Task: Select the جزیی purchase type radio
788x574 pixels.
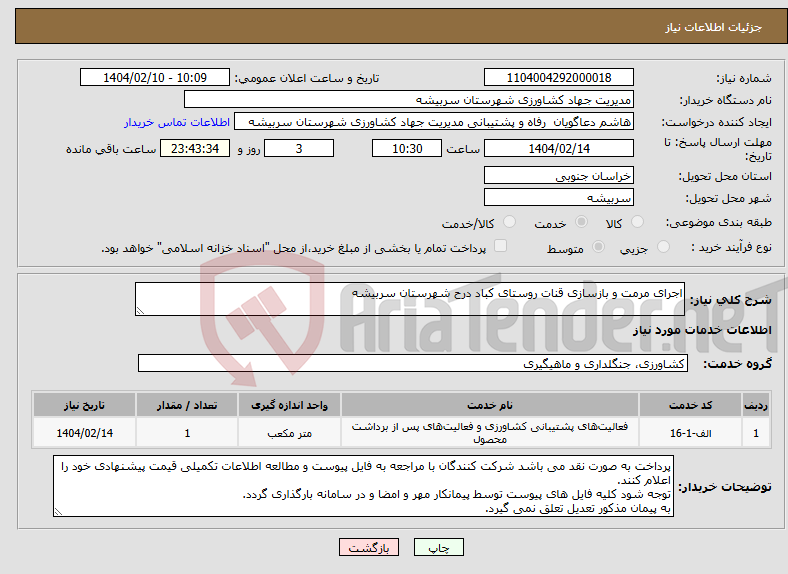Action: [x=663, y=247]
